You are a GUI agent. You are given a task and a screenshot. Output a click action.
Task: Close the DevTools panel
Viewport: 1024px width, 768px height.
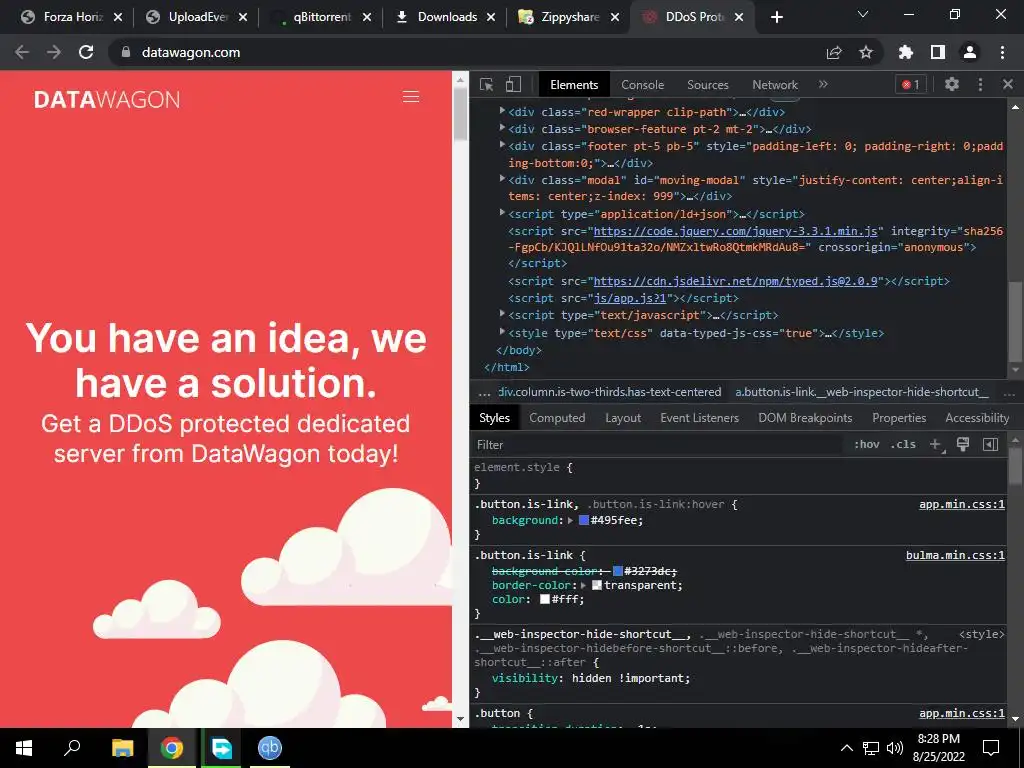tap(1008, 84)
